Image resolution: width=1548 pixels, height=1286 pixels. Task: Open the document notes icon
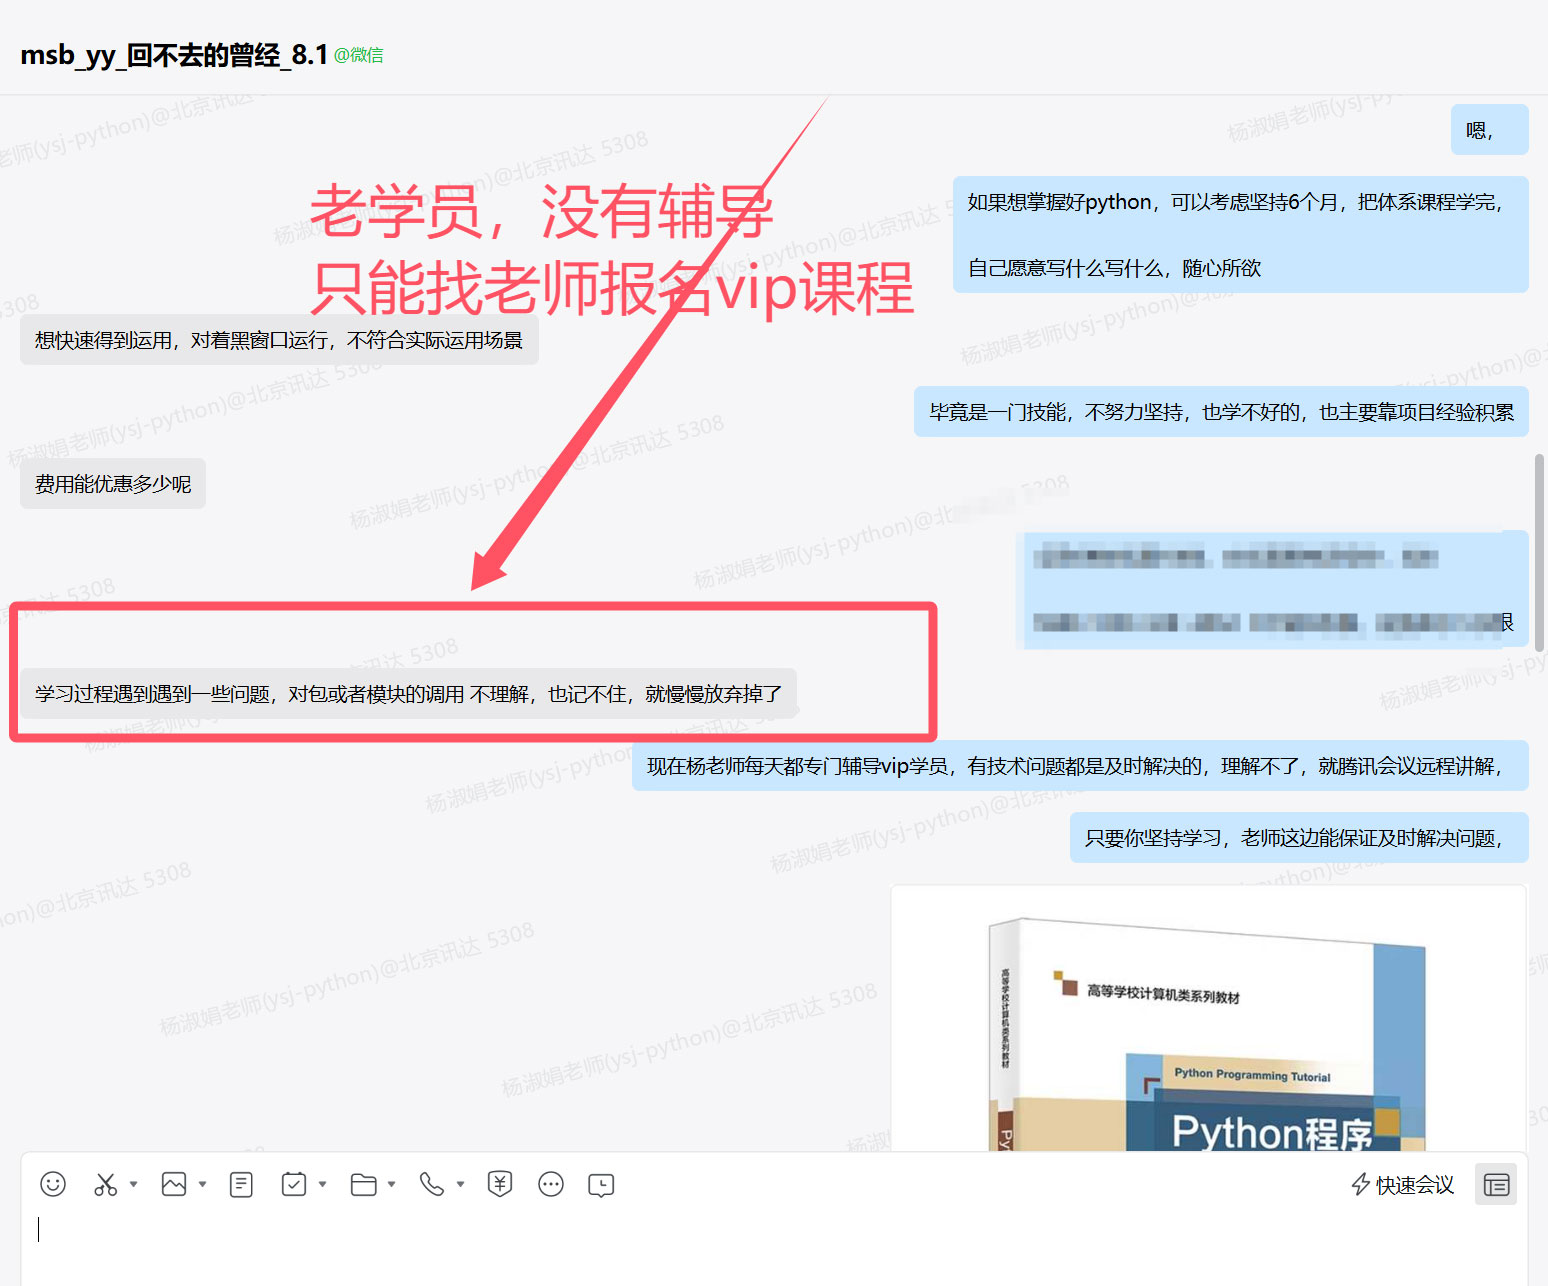tap(241, 1184)
